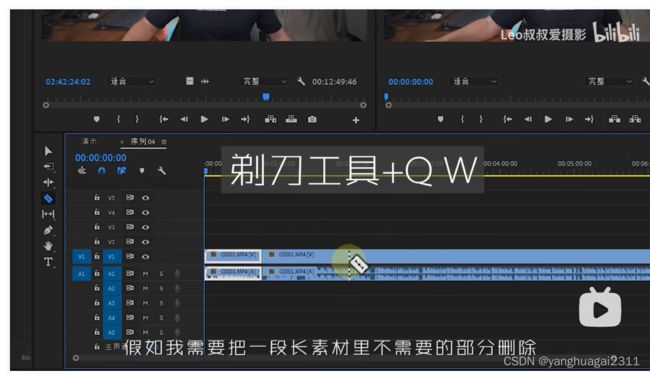Open Program monitor playback resolution dropdown 完整
Viewport: 650px width, 374px height.
coord(610,82)
